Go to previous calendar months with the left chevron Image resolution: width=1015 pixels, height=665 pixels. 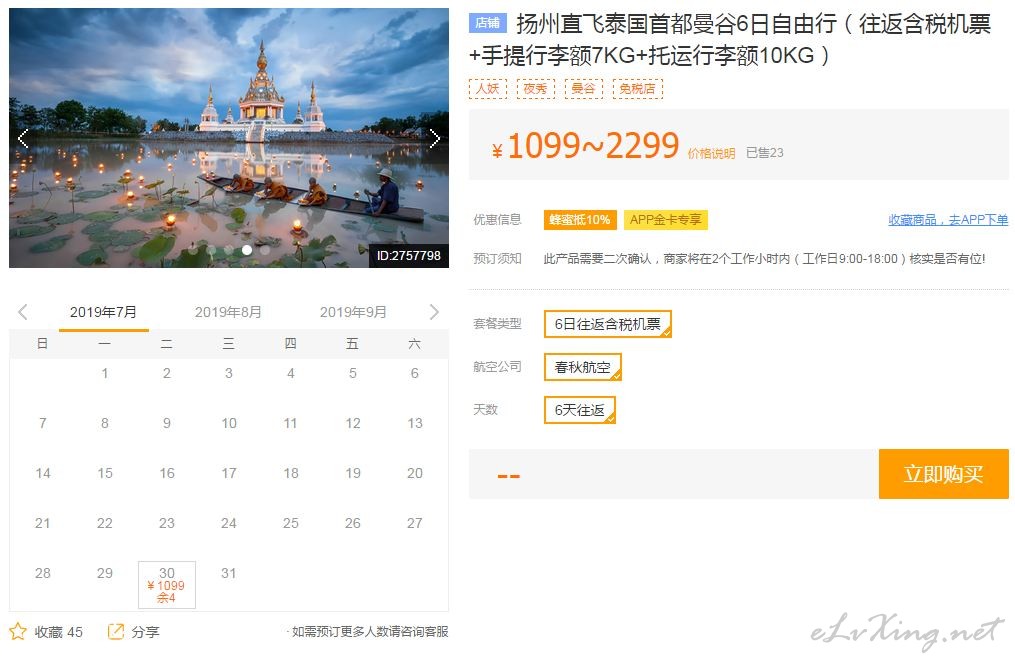click(23, 312)
